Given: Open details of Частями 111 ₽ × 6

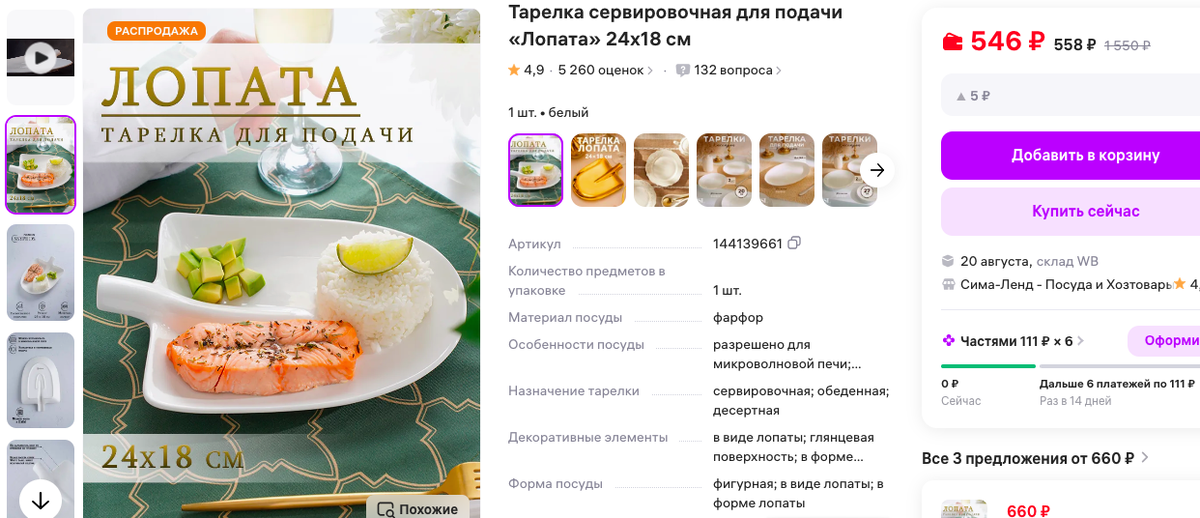Looking at the screenshot, I should pyautogui.click(x=1014, y=341).
